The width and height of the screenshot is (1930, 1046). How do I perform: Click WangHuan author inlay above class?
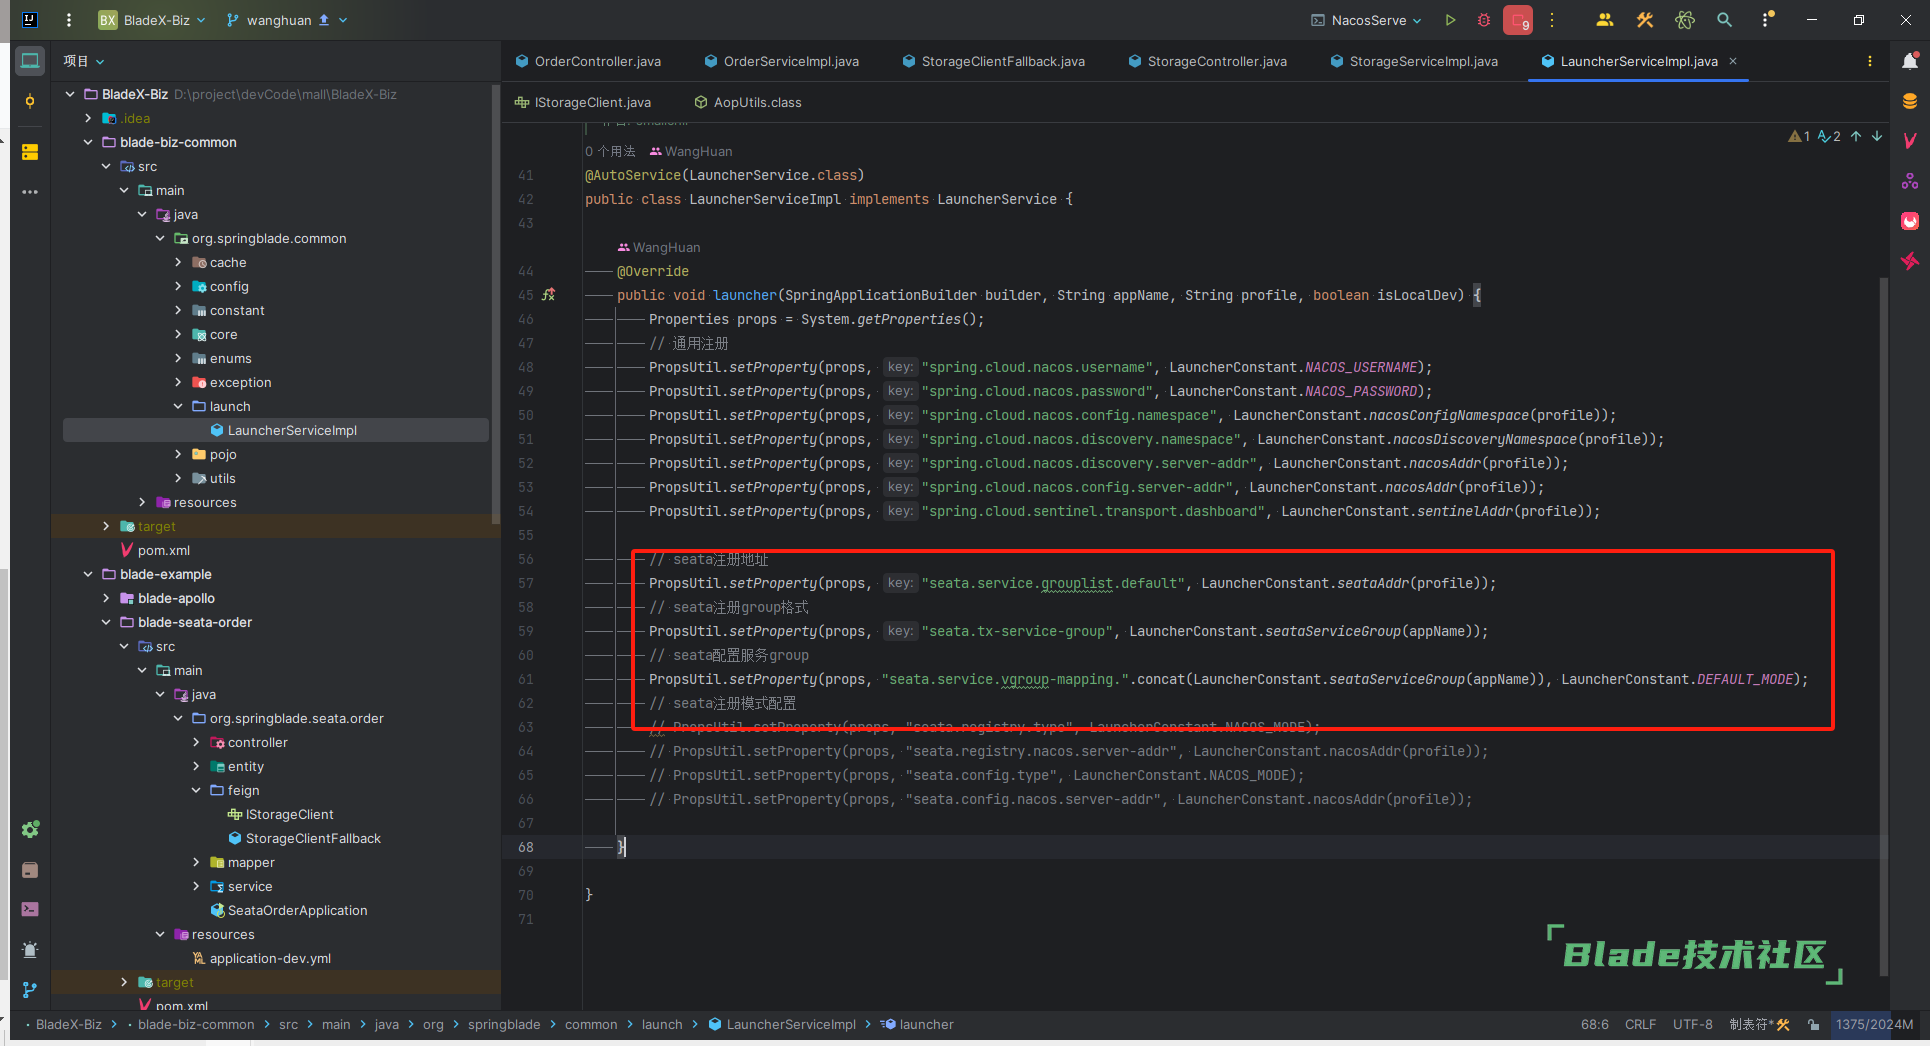(690, 151)
